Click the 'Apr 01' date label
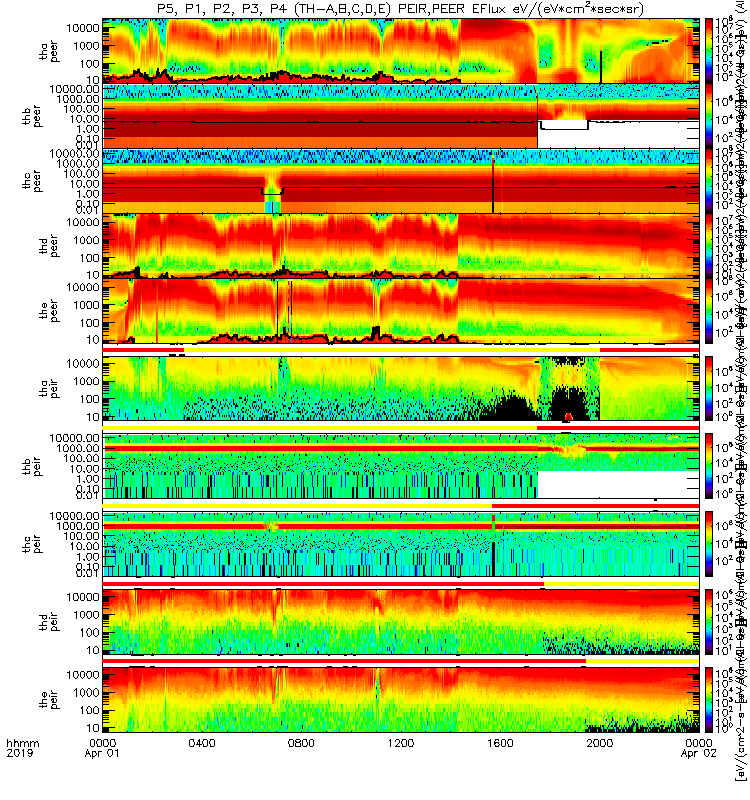Screen dimensions: 750x800 click(x=102, y=754)
